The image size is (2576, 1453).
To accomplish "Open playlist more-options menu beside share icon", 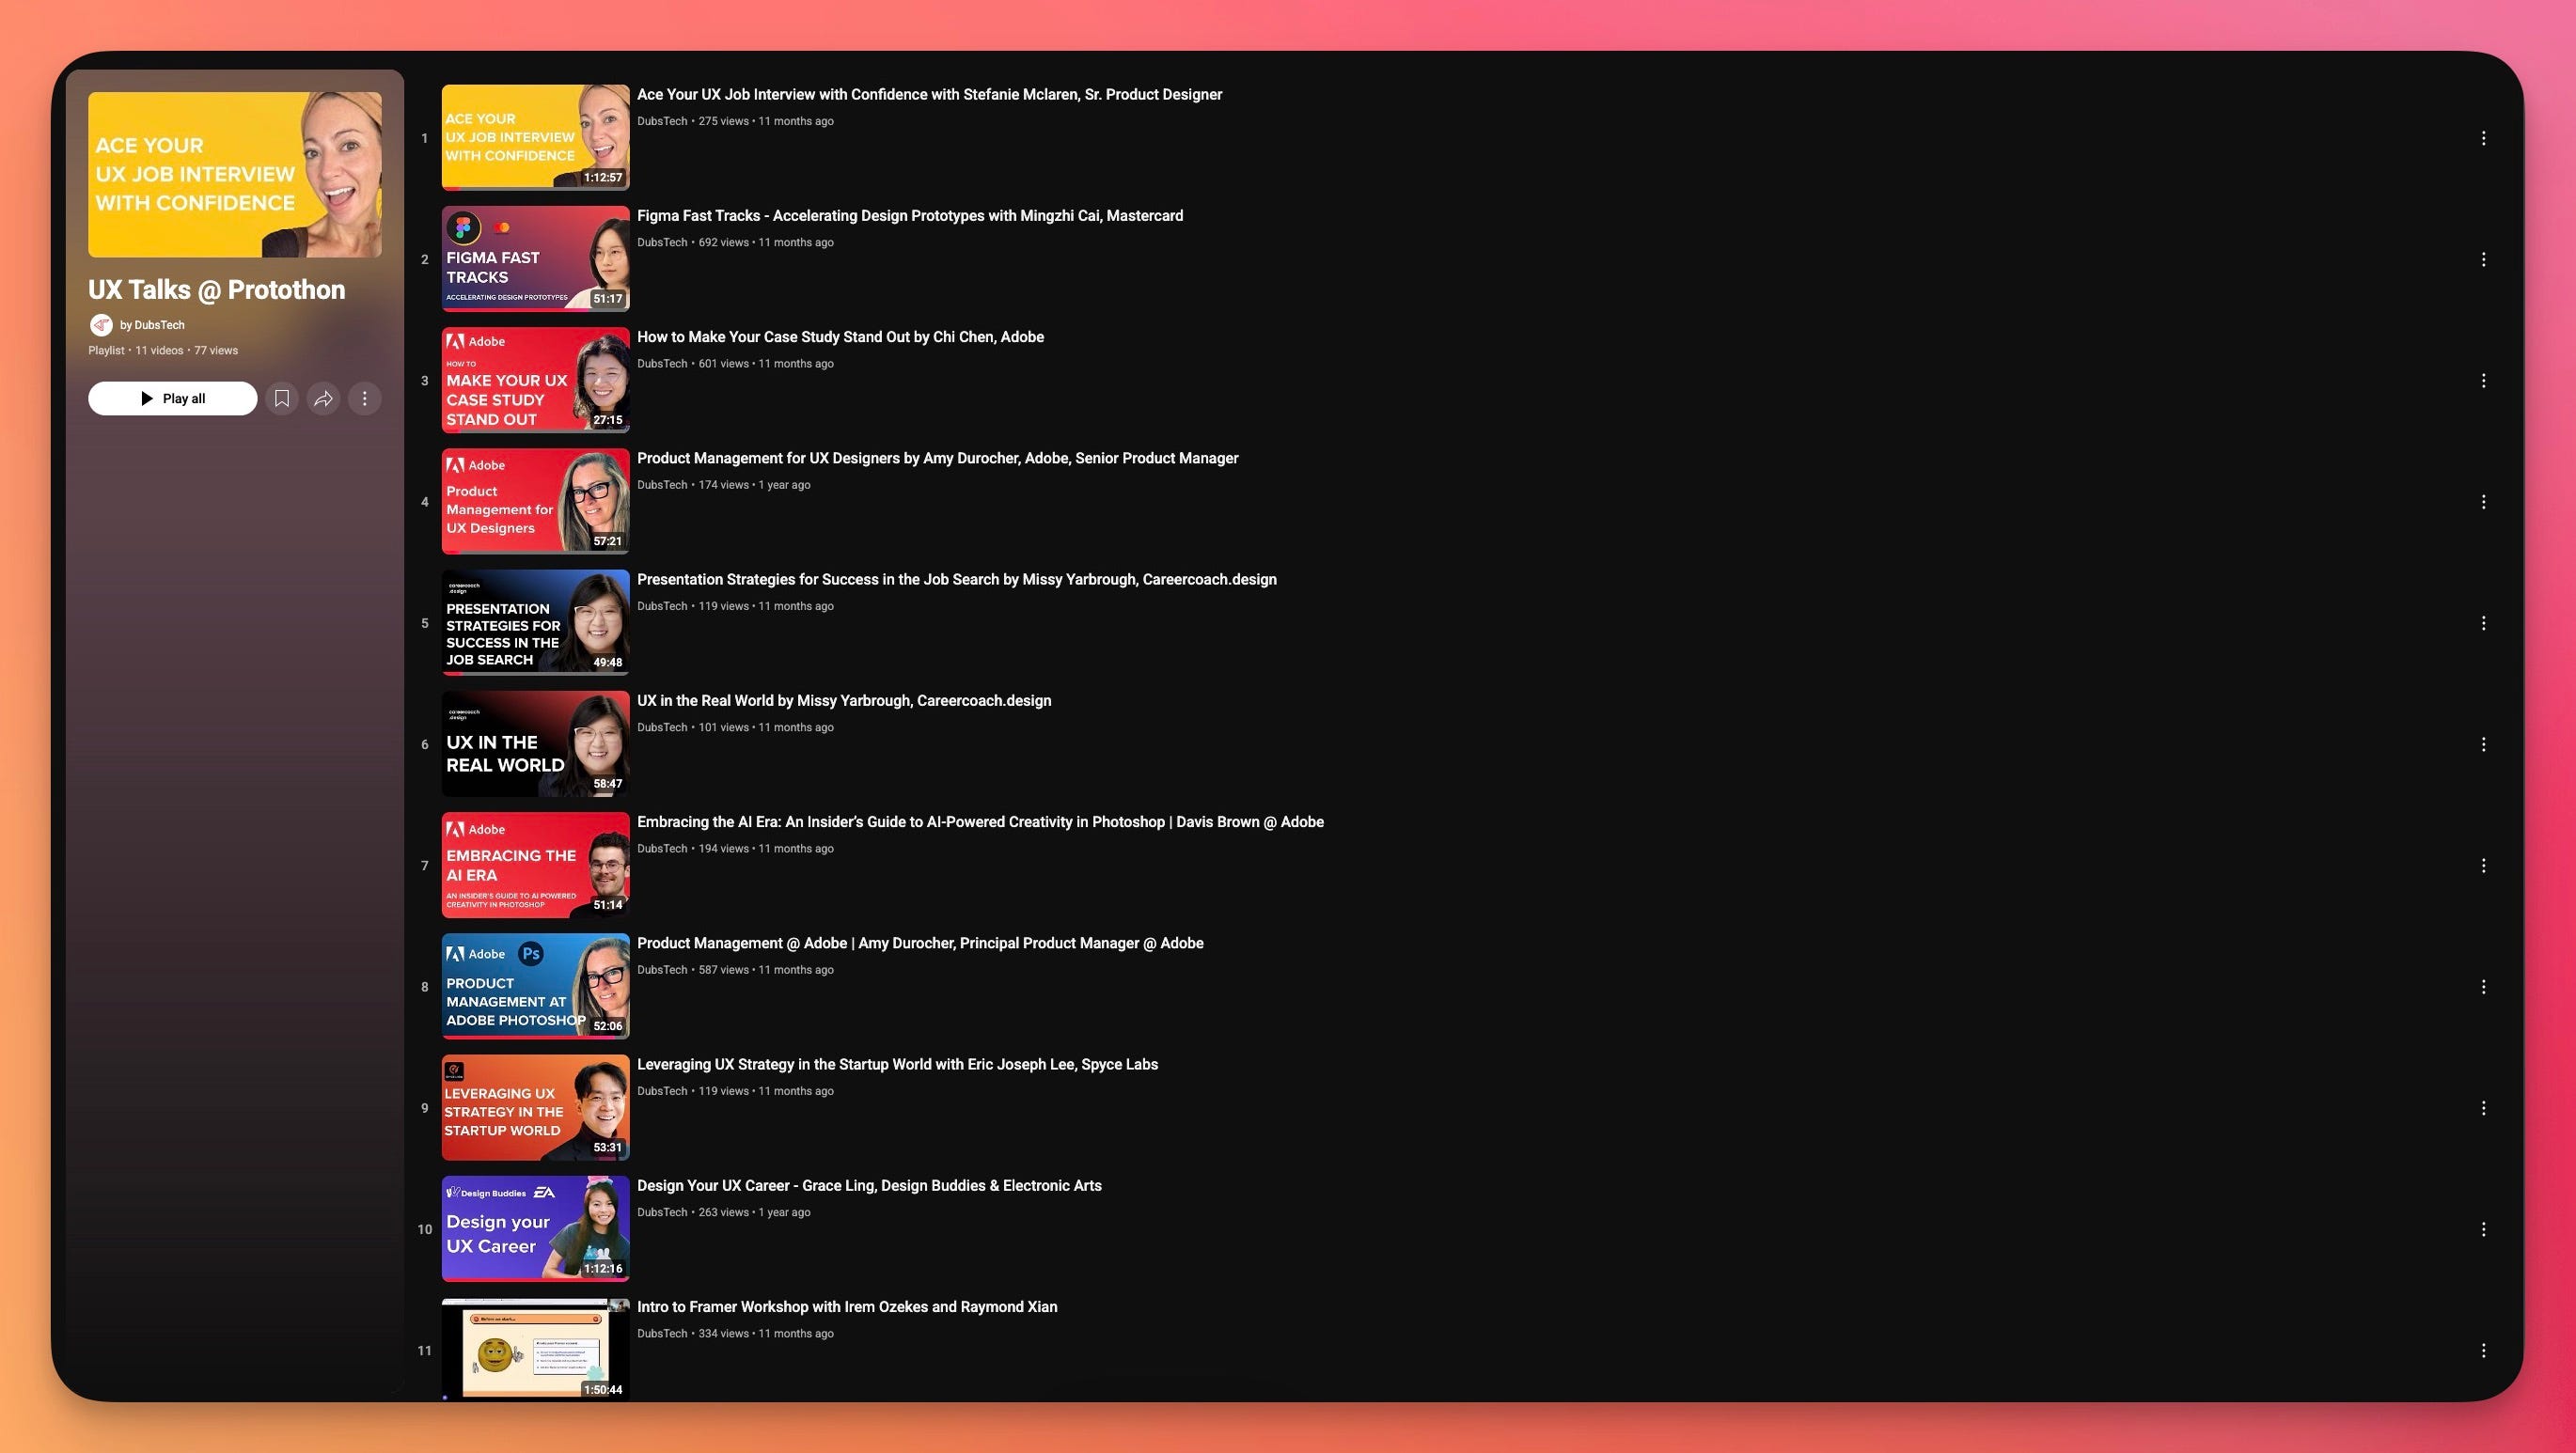I will click(365, 399).
